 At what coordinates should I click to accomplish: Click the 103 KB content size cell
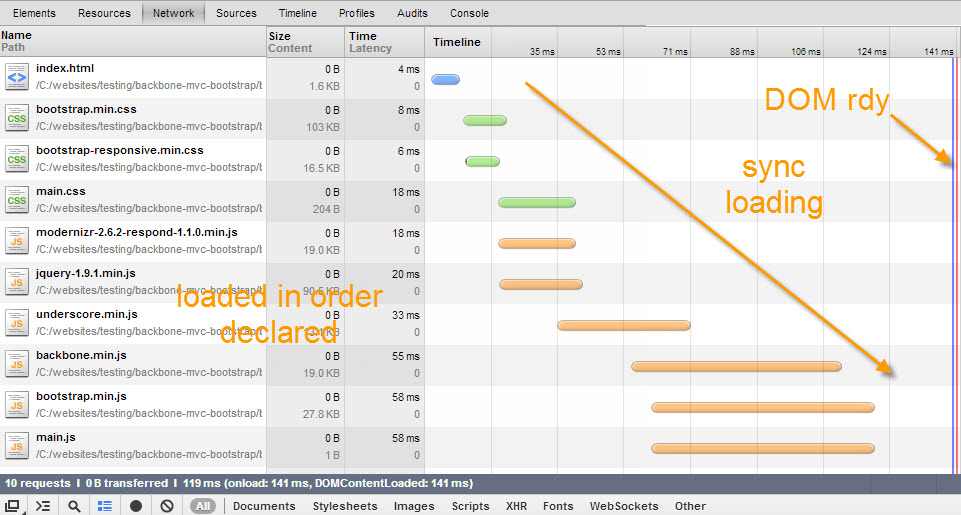click(323, 128)
